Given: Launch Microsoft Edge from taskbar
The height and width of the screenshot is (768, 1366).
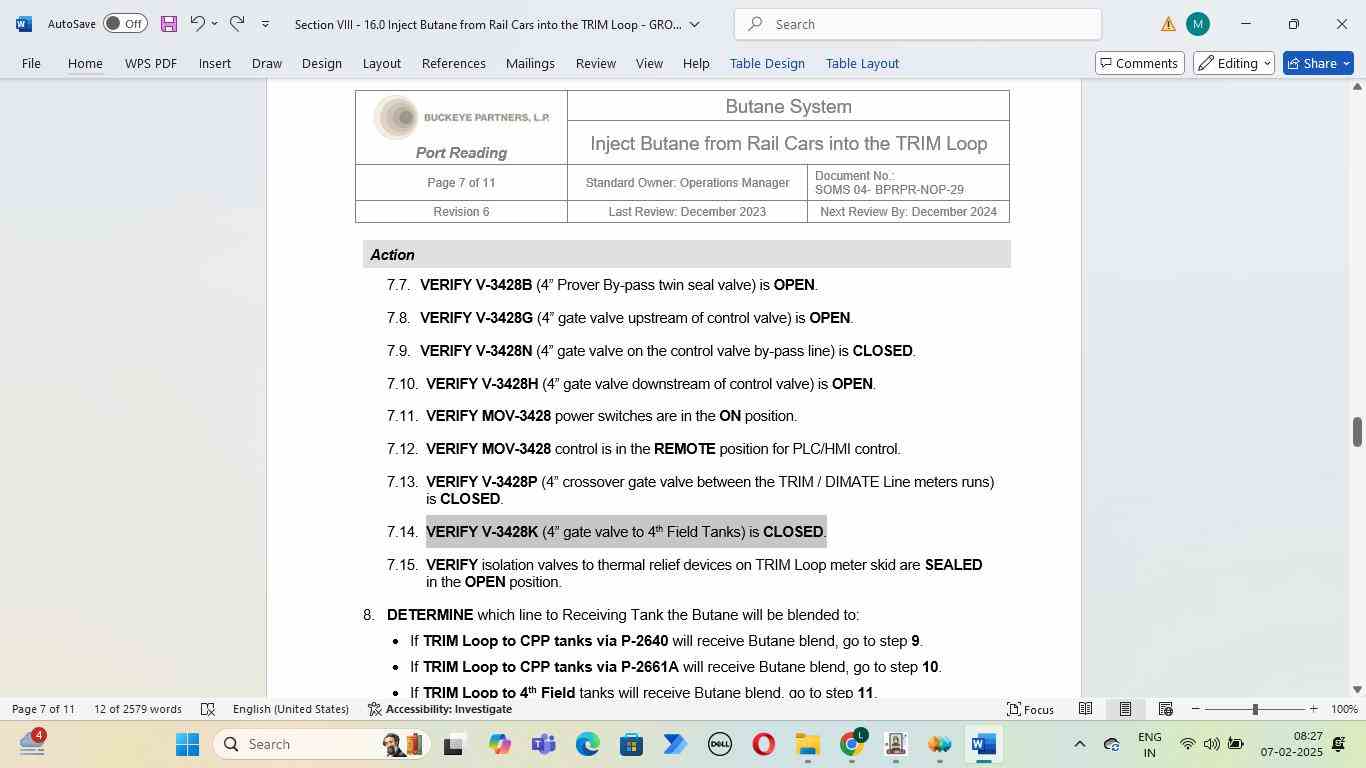Looking at the screenshot, I should click(x=587, y=744).
